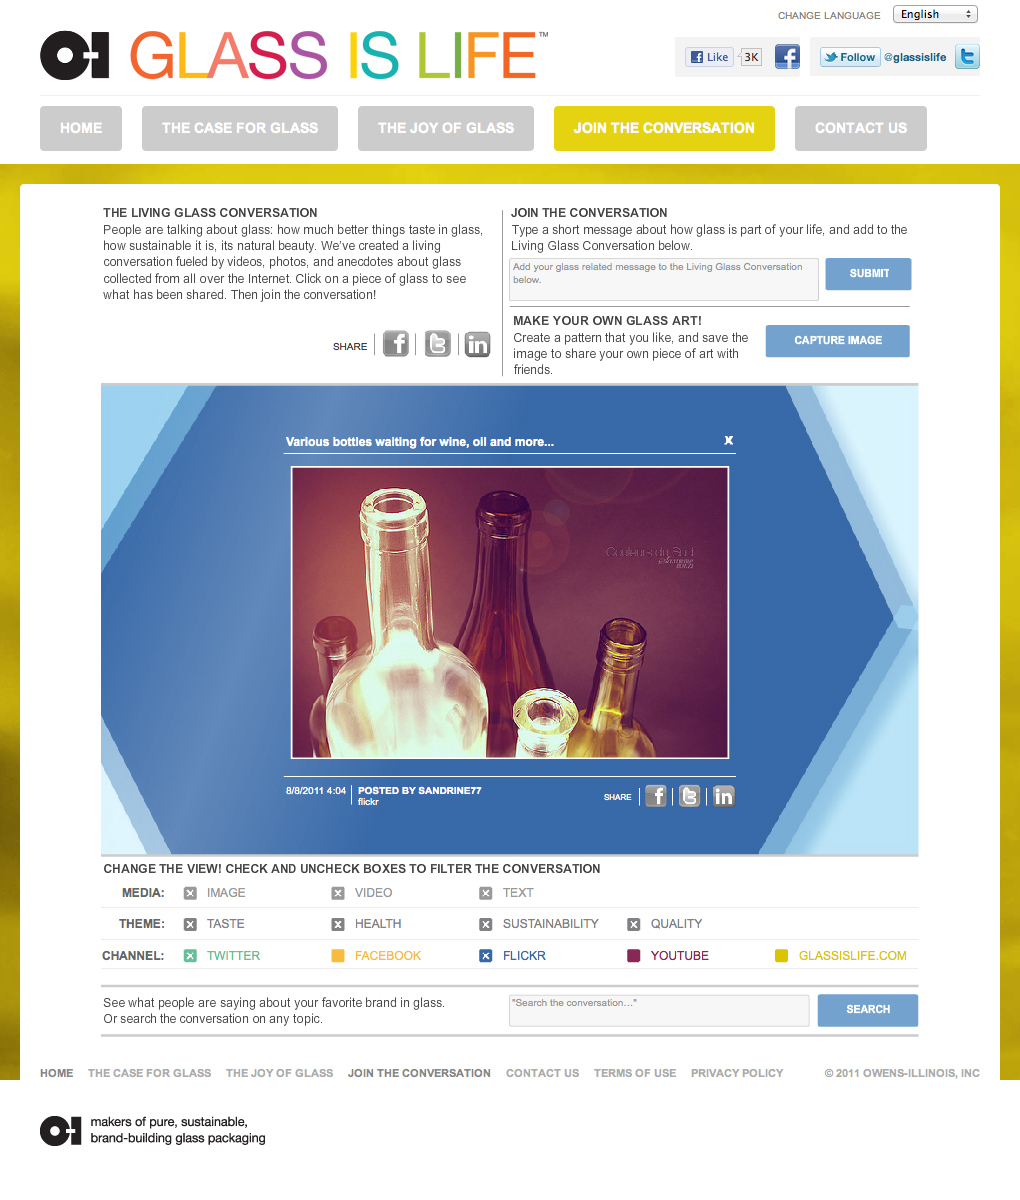This screenshot has width=1020, height=1200.
Task: Open The Case for Glass tab
Action: pos(240,128)
